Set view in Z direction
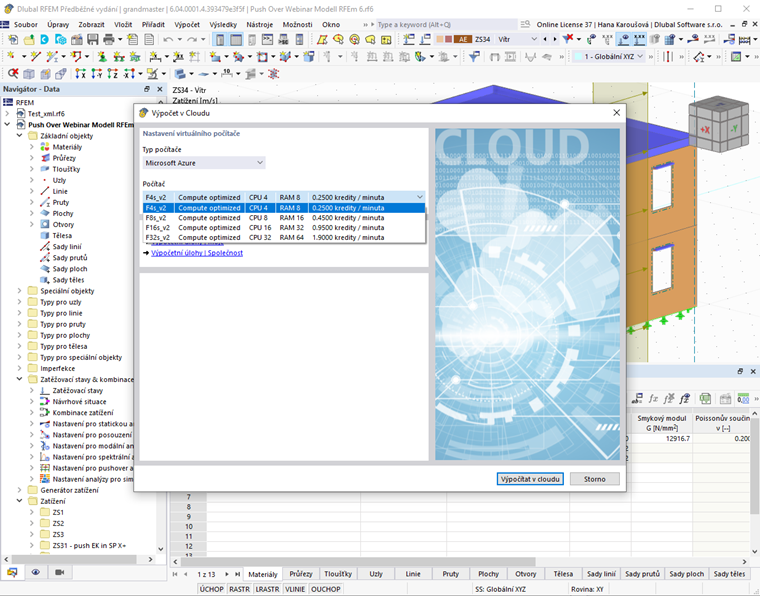The image size is (760, 596). pos(112,74)
